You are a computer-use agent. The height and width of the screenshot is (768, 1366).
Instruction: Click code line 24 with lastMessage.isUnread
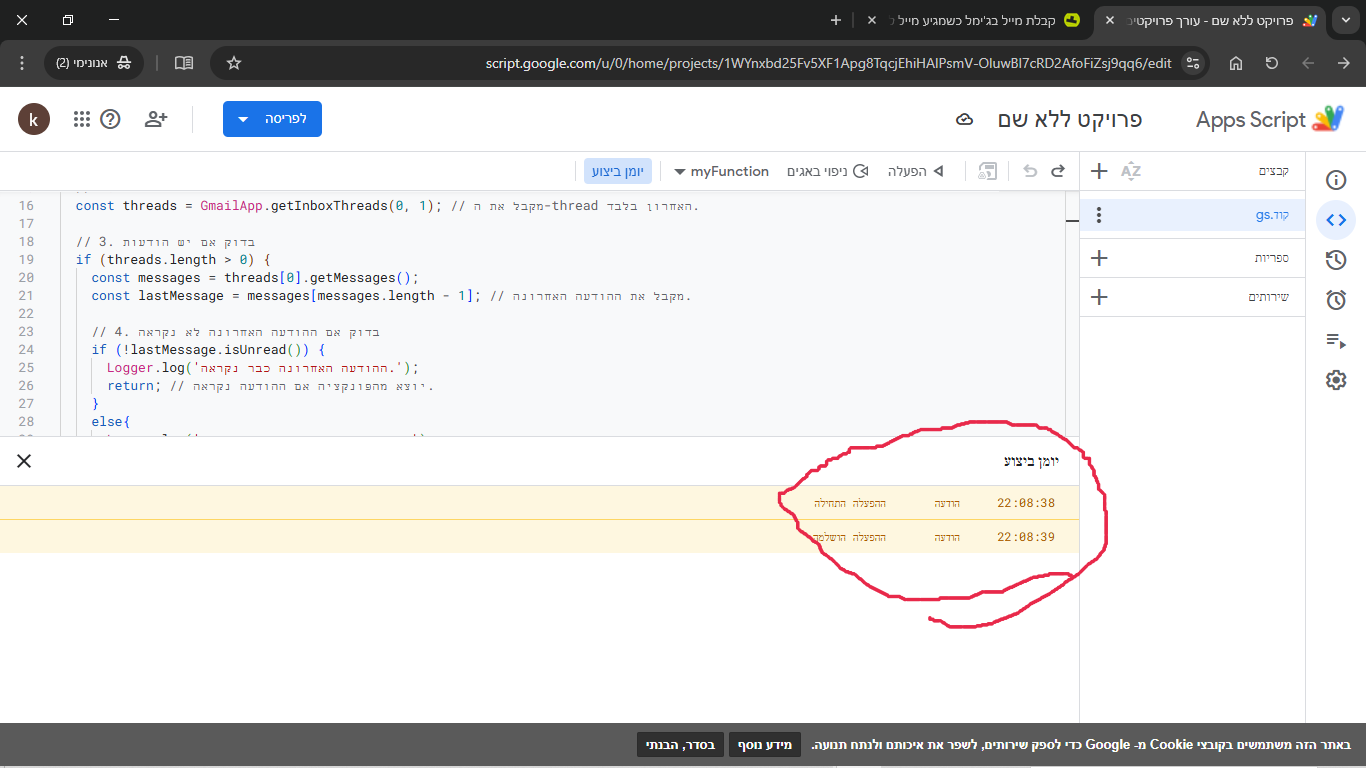coord(208,350)
